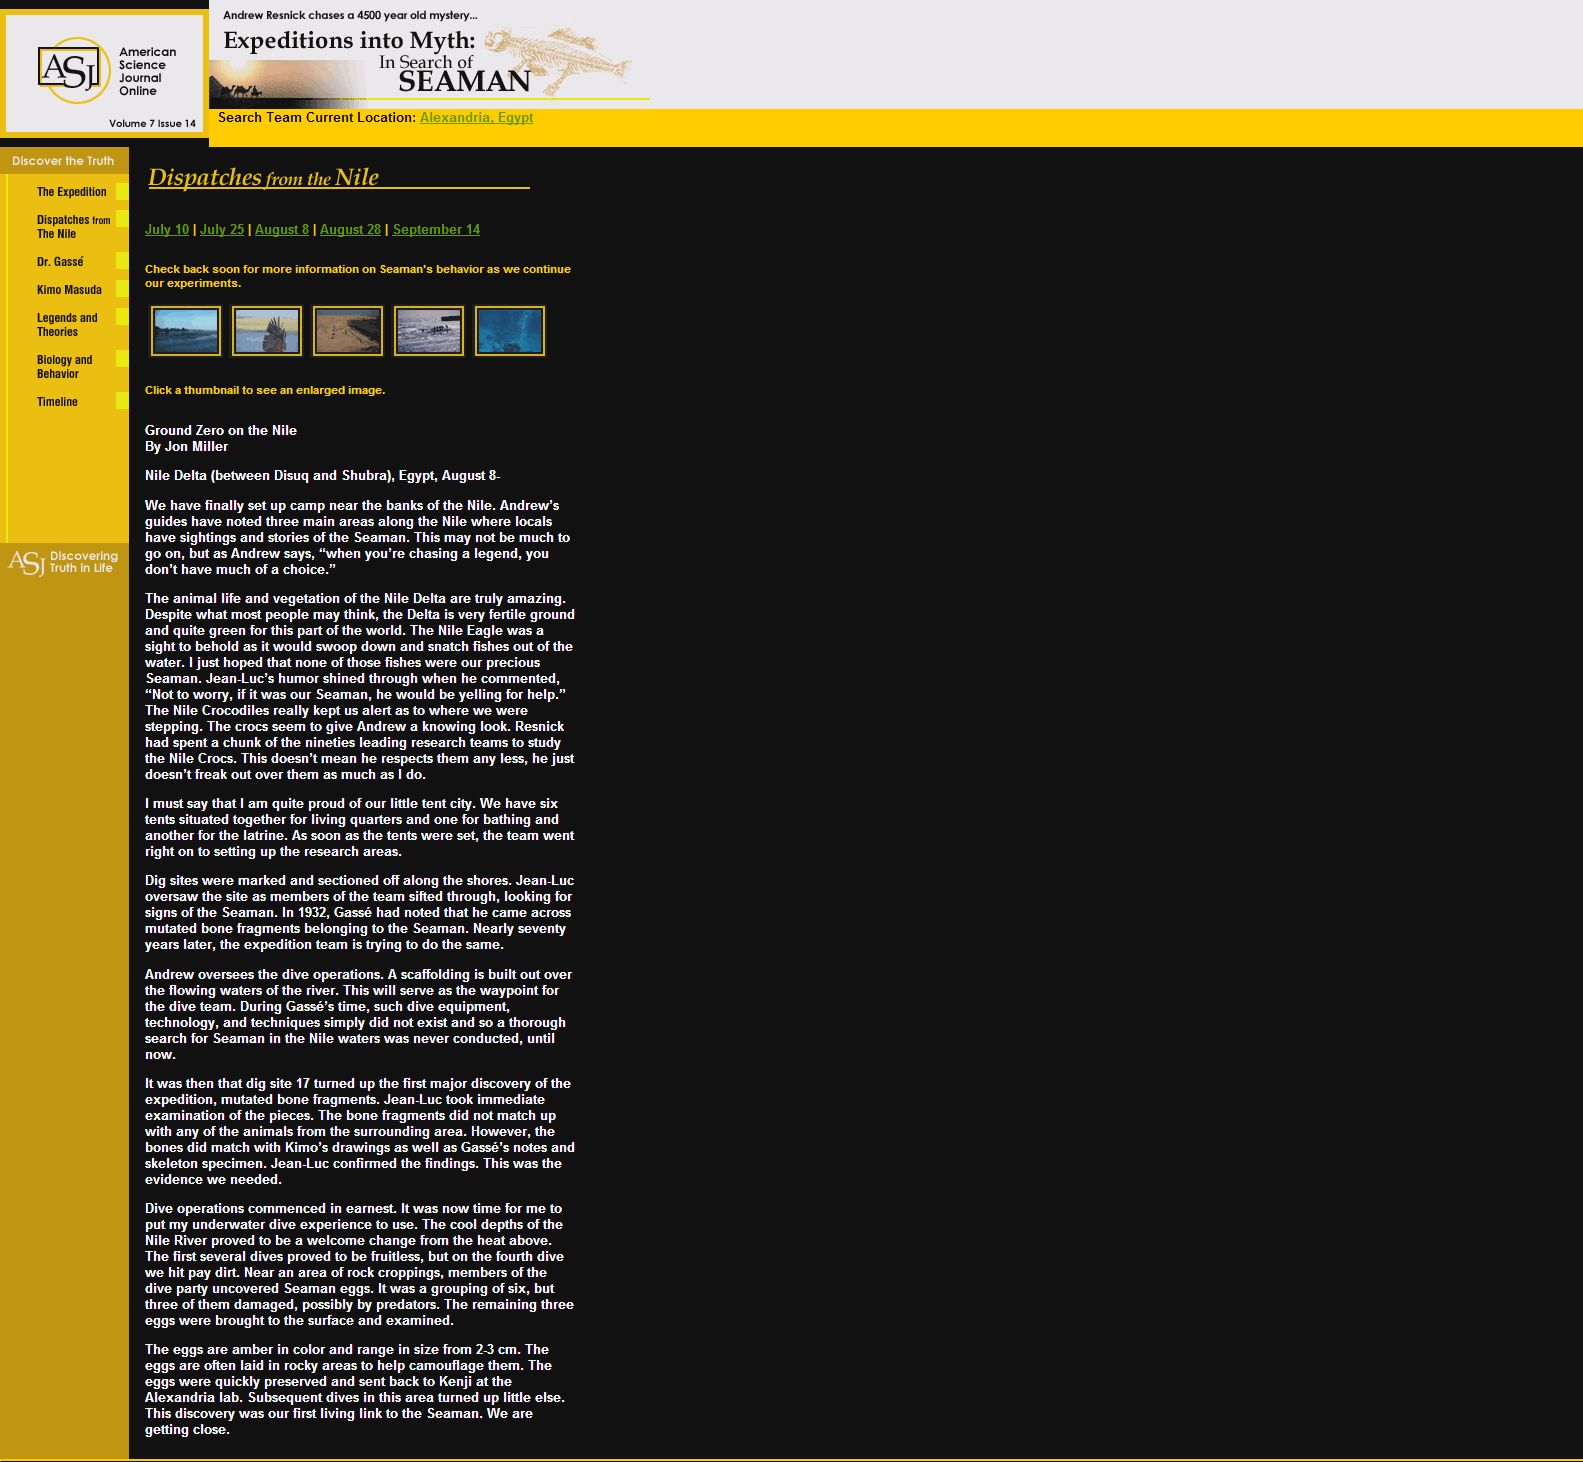Image resolution: width=1583 pixels, height=1462 pixels.
Task: Click the ASJ American Science Journal logo
Action: 104,73
